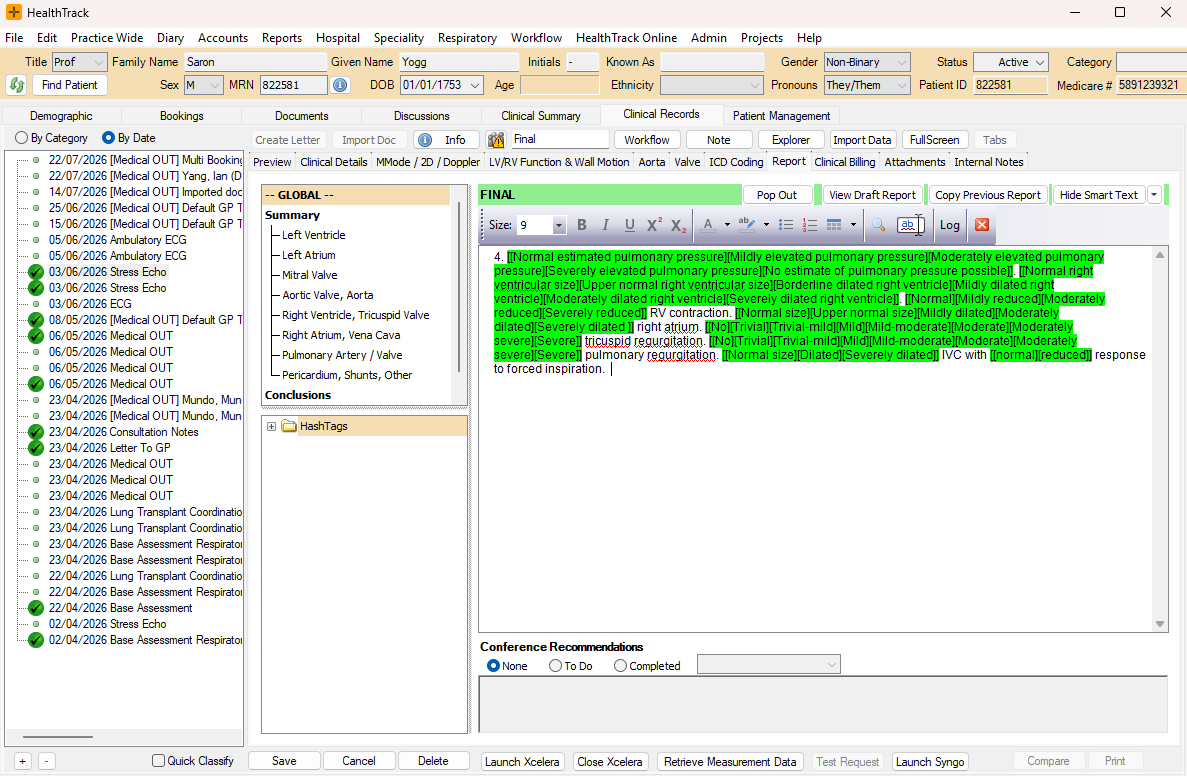
Task: Click the report editor vertical scrollbar down arrow
Action: 1159,624
